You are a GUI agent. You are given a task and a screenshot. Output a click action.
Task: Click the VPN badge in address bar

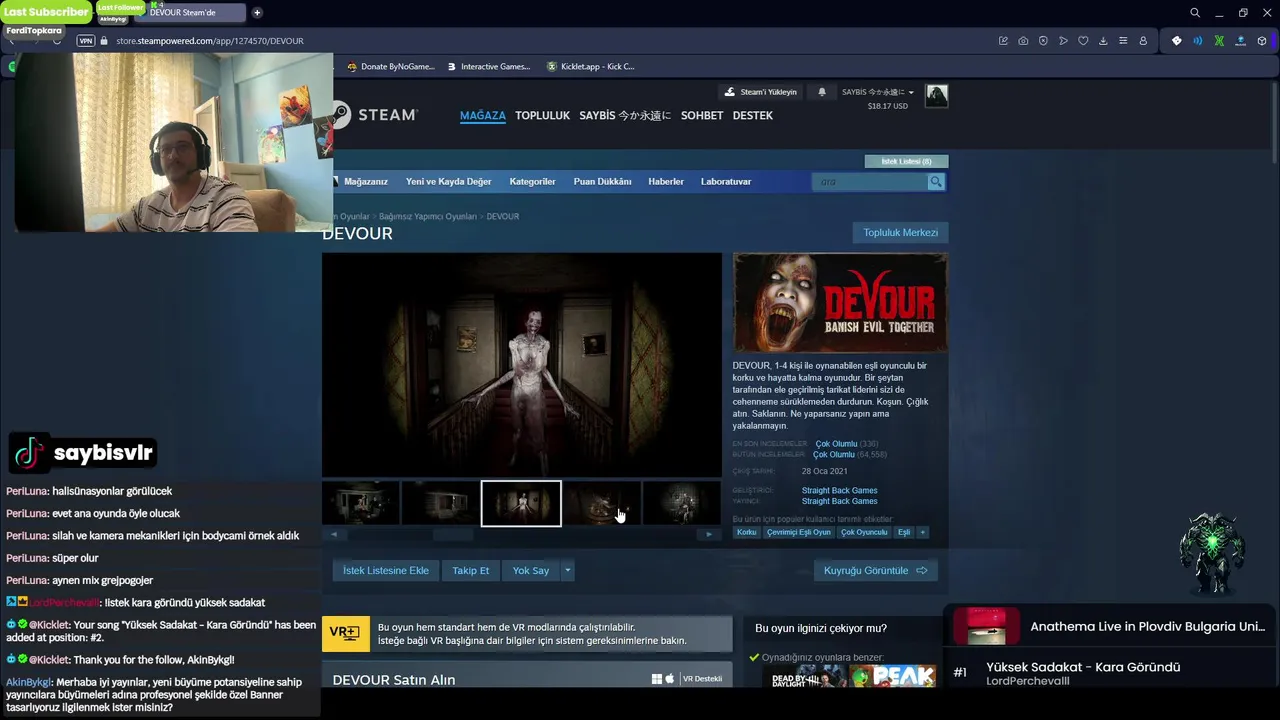pos(85,41)
